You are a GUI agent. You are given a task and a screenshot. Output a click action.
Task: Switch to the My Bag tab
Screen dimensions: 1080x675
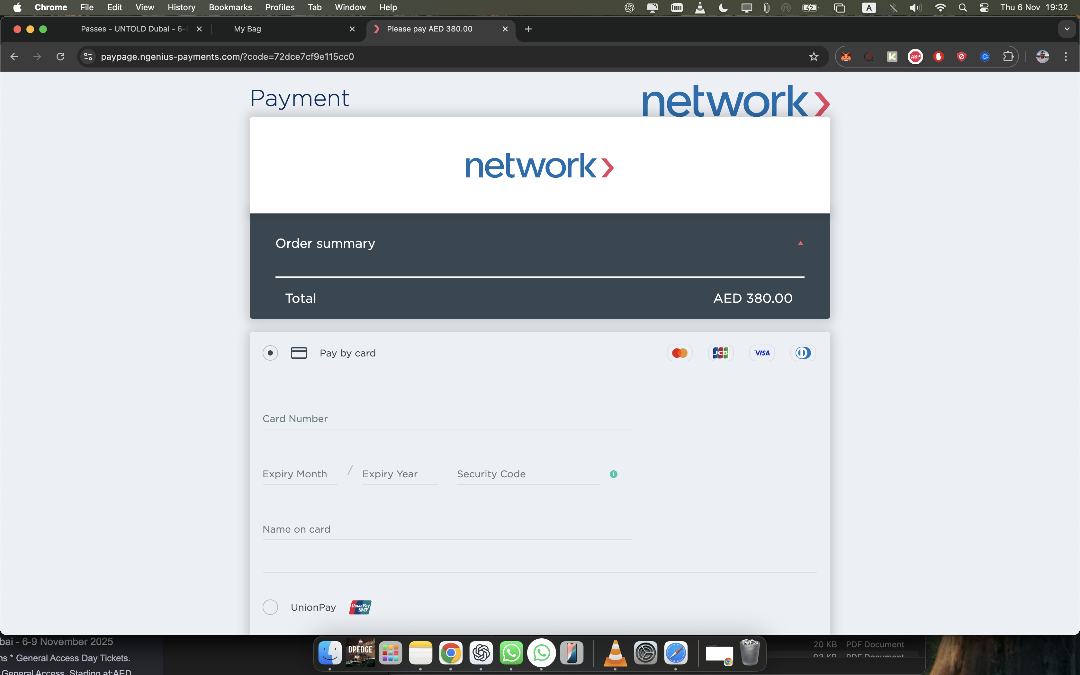click(x=280, y=29)
